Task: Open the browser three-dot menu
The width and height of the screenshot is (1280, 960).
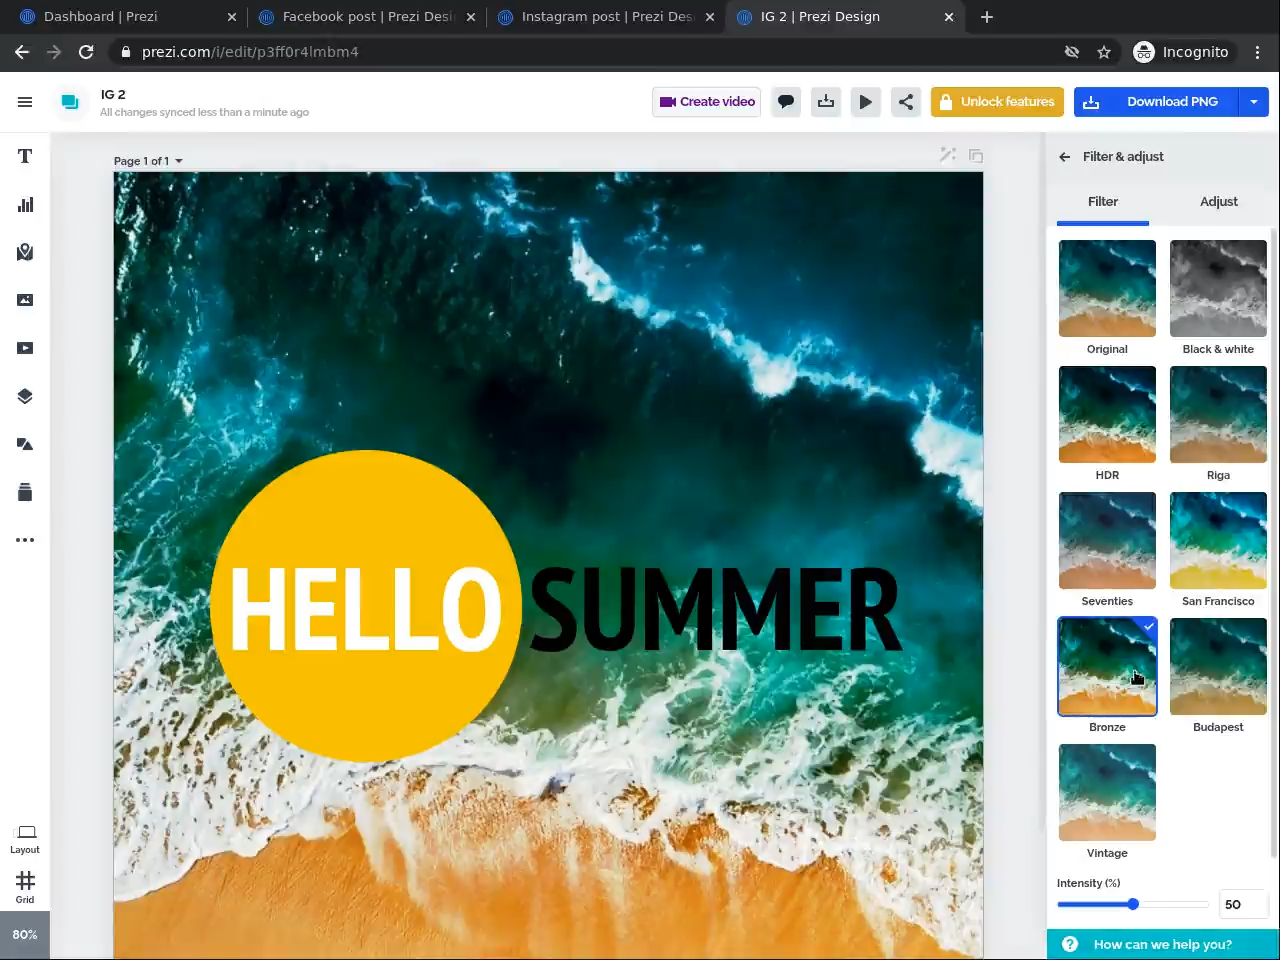Action: point(1258,52)
